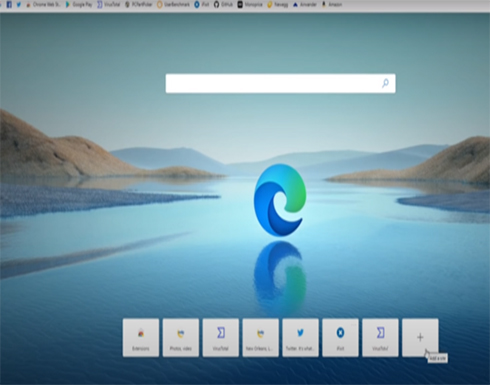This screenshot has width=490, height=385.
Task: Click the plus Add a site tile
Action: tap(420, 337)
